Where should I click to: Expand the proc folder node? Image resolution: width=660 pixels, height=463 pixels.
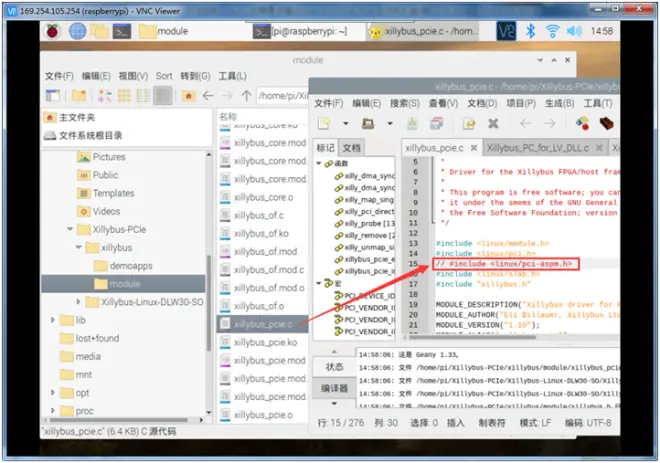click(x=53, y=410)
